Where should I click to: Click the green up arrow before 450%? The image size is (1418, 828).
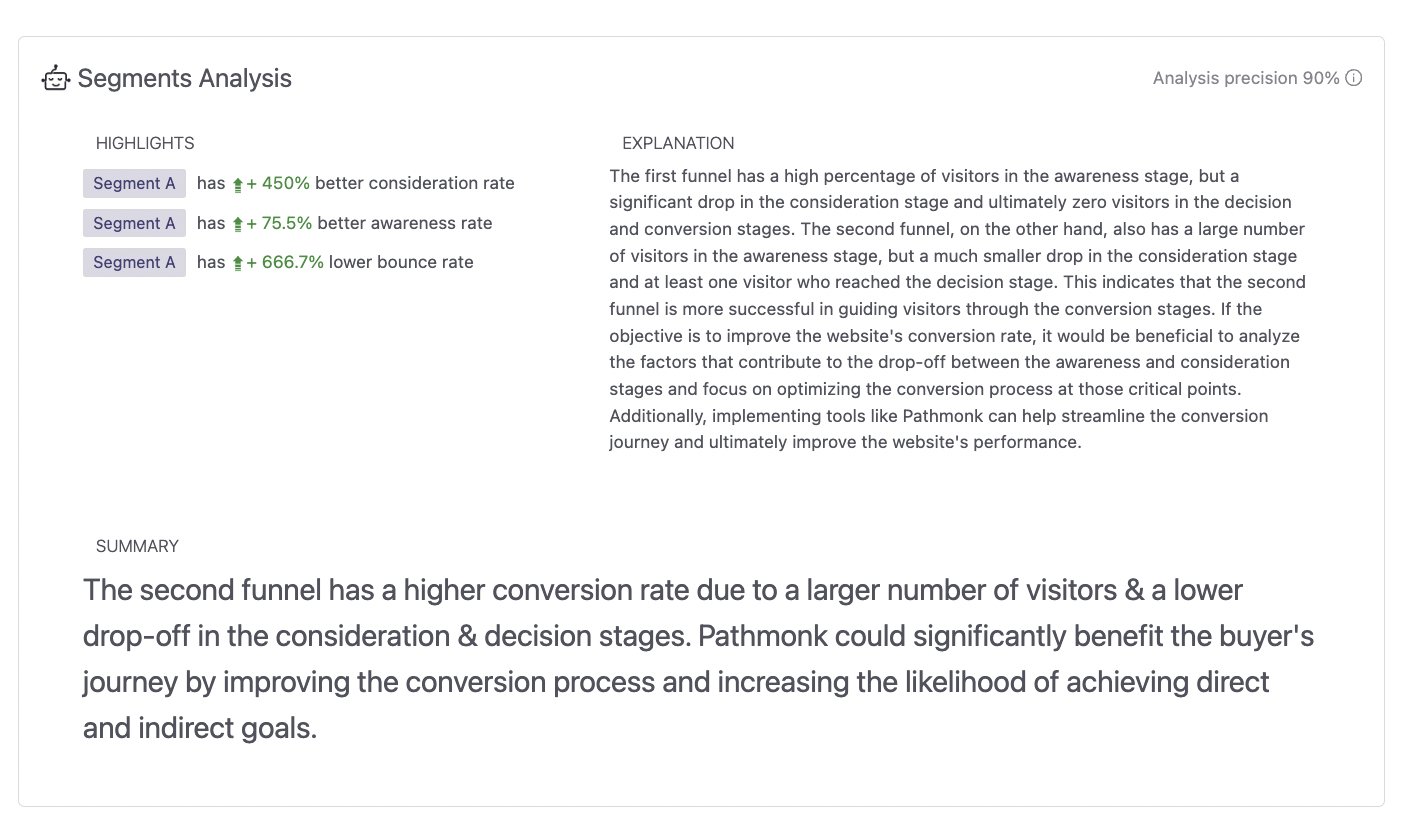(238, 184)
